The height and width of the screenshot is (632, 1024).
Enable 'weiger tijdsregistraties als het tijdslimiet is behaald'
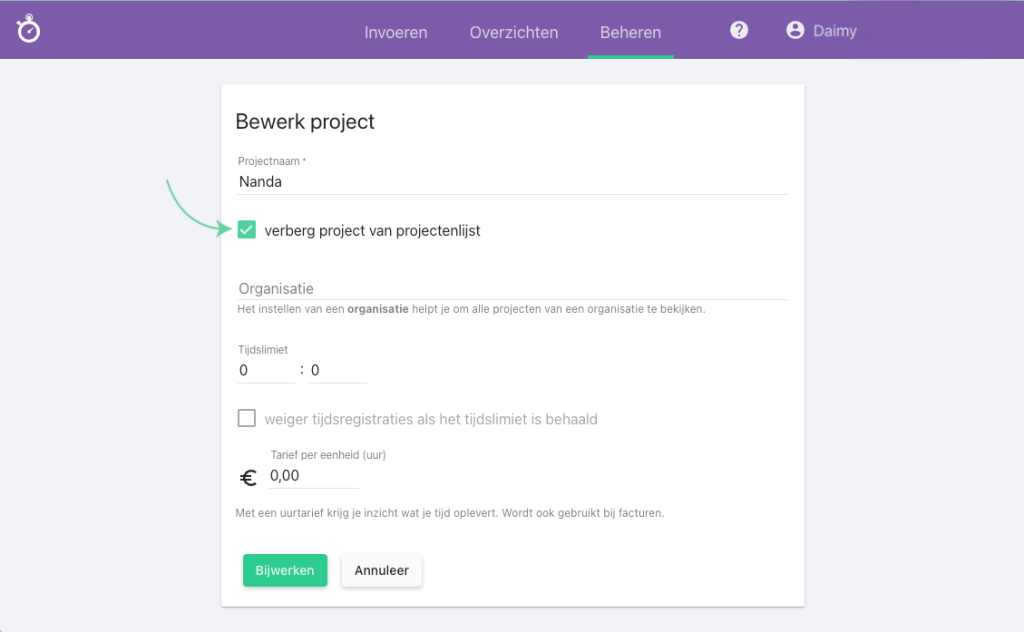tap(246, 418)
